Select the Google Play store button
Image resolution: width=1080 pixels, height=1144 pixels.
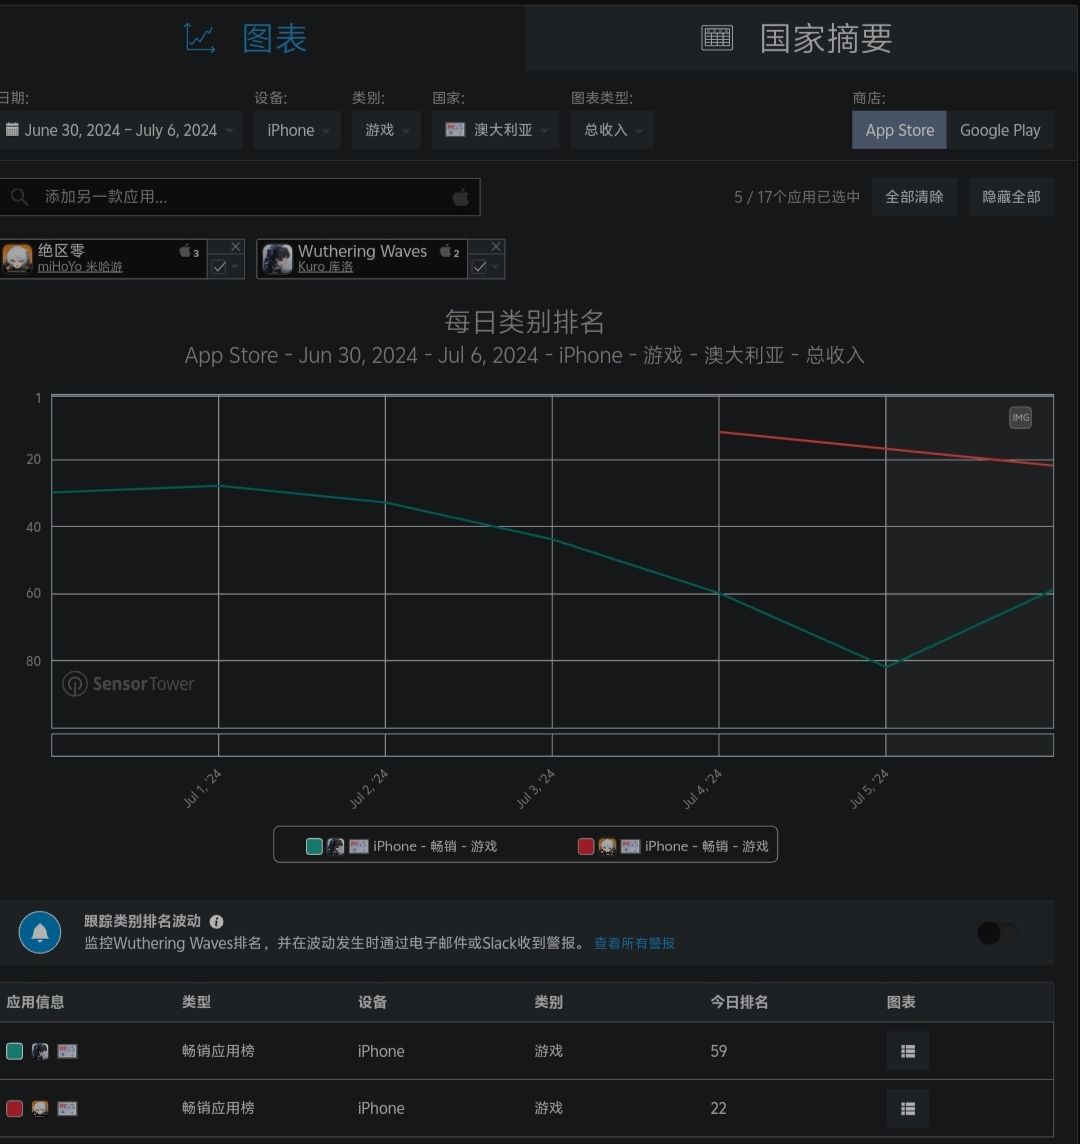pyautogui.click(x=1000, y=130)
